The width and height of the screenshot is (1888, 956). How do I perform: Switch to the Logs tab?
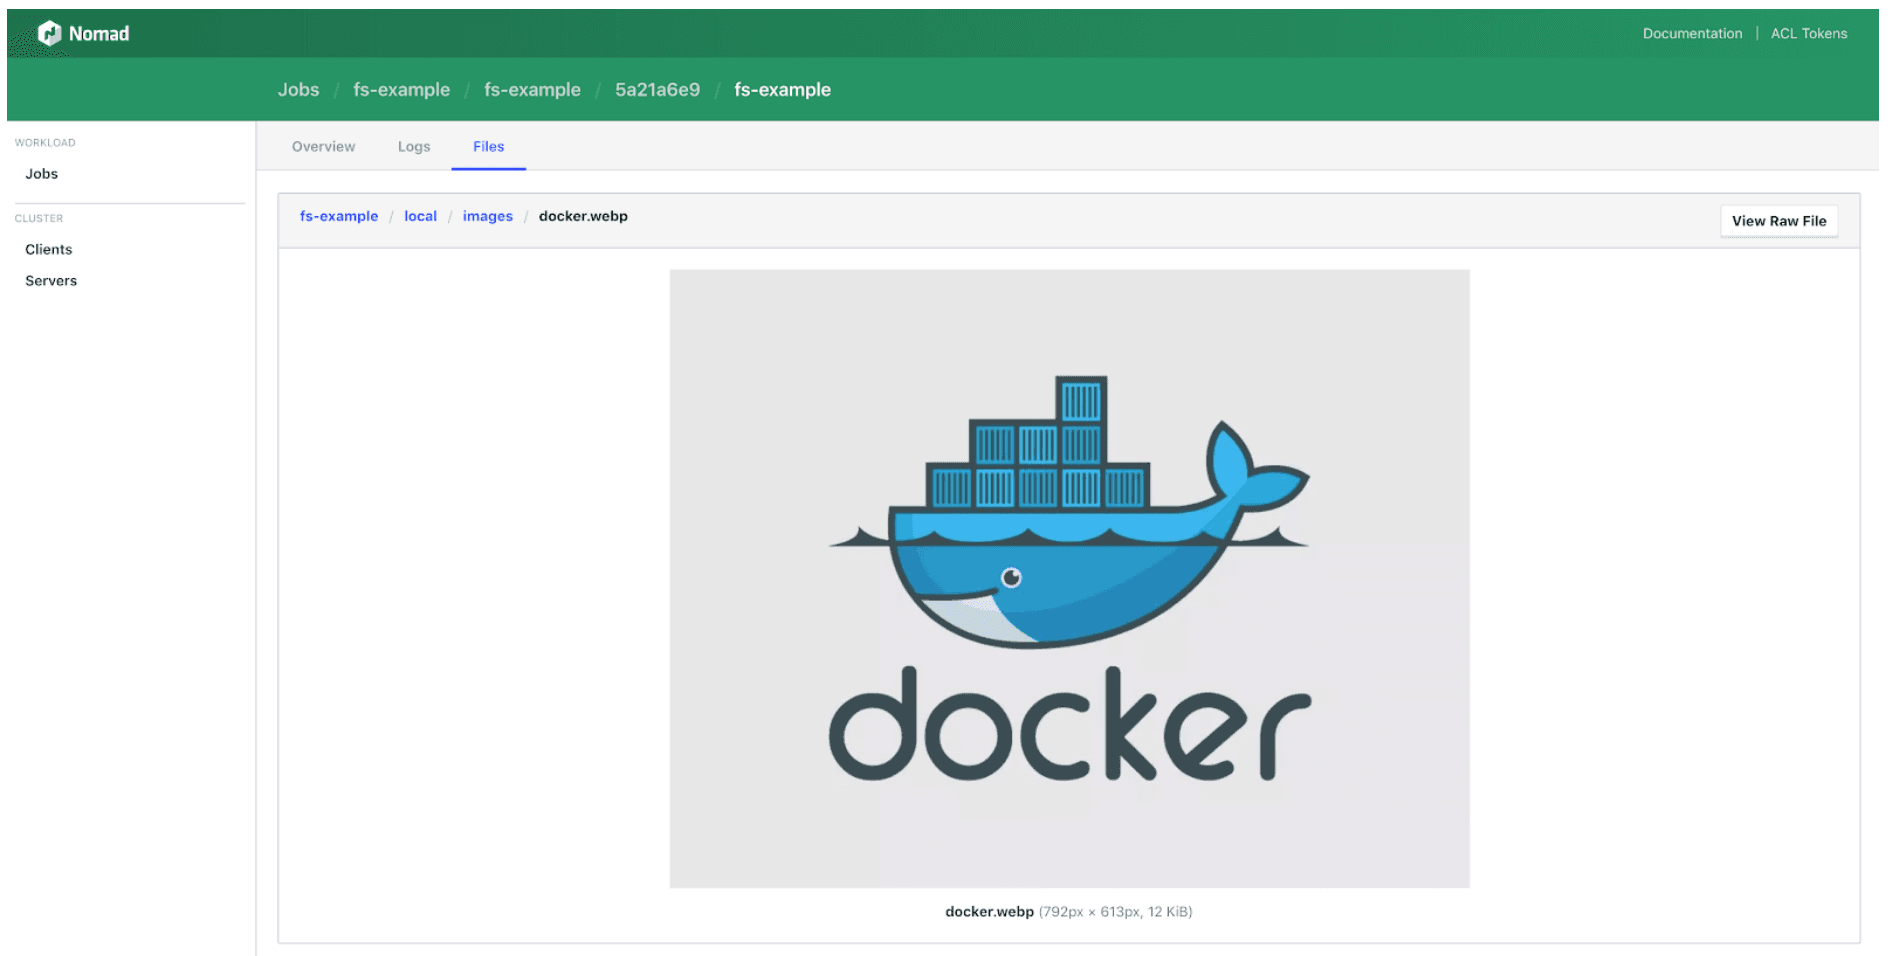[x=414, y=147]
